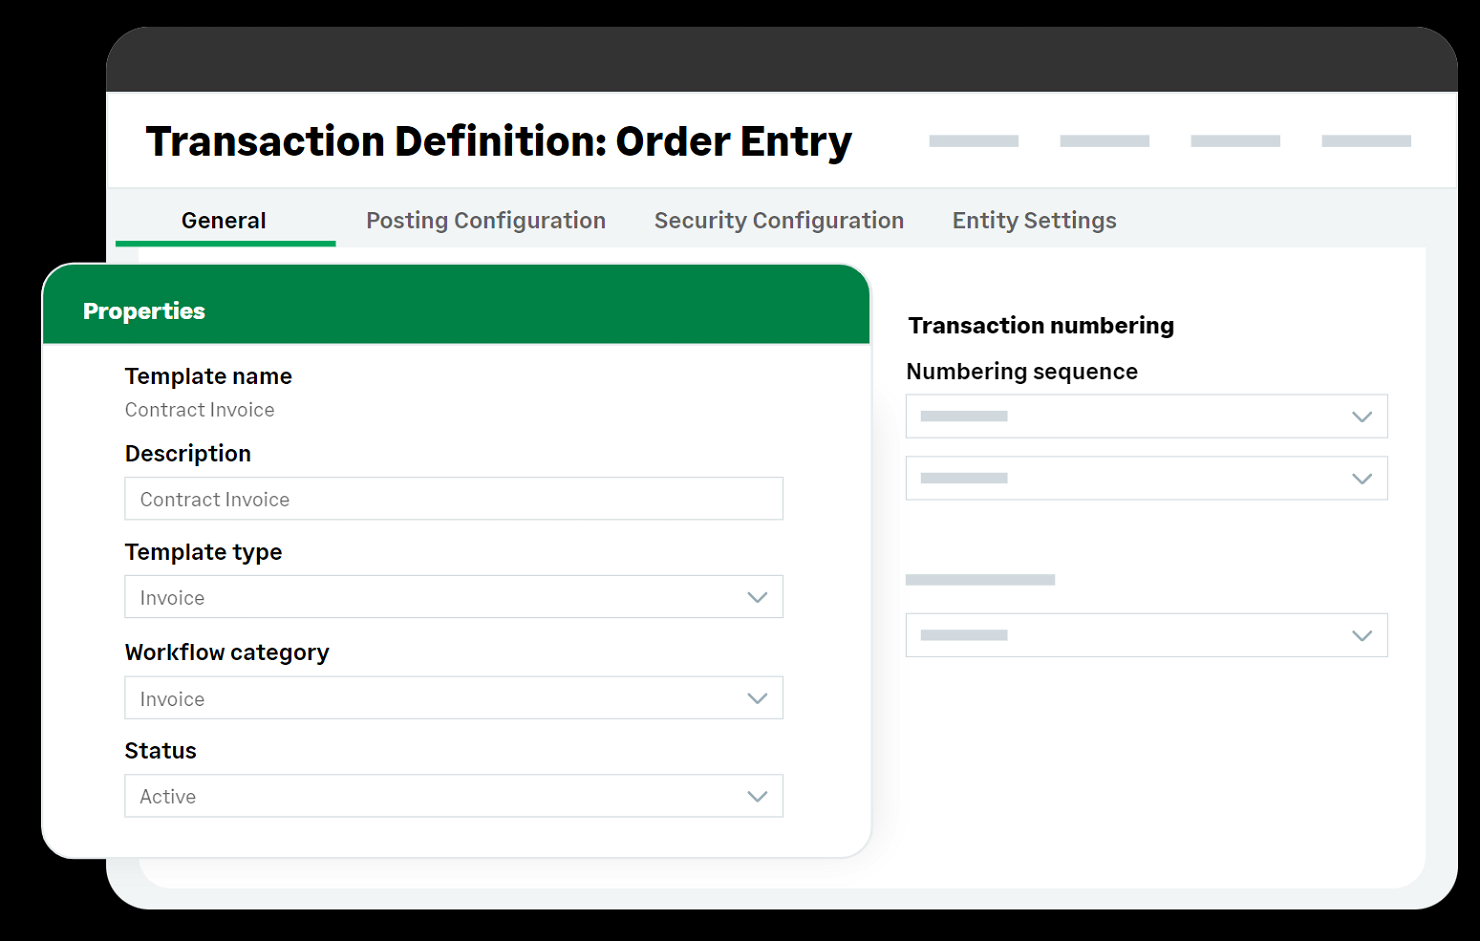Click the first Numbering sequence chevron
This screenshot has height=941, width=1480.
(1363, 416)
